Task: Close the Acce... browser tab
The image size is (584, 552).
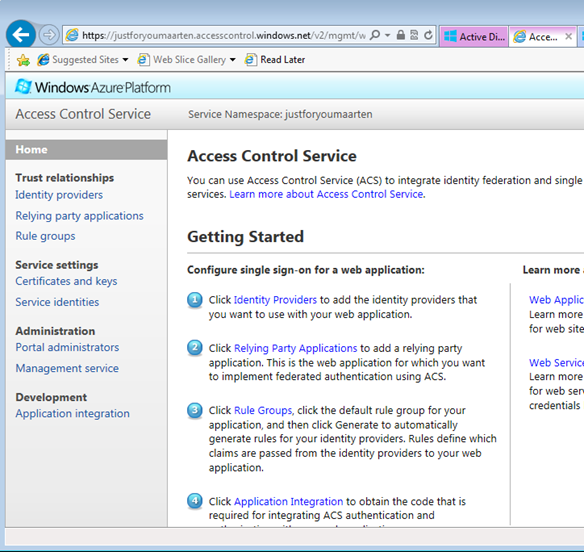Action: pos(568,37)
